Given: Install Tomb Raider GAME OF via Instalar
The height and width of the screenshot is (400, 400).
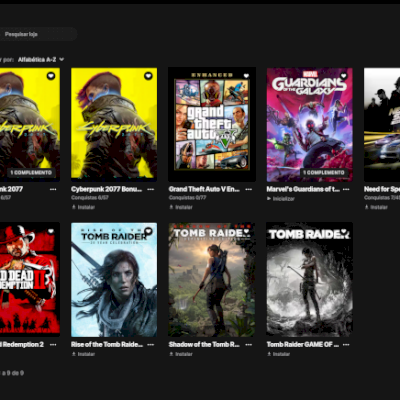Looking at the screenshot, I should (279, 354).
